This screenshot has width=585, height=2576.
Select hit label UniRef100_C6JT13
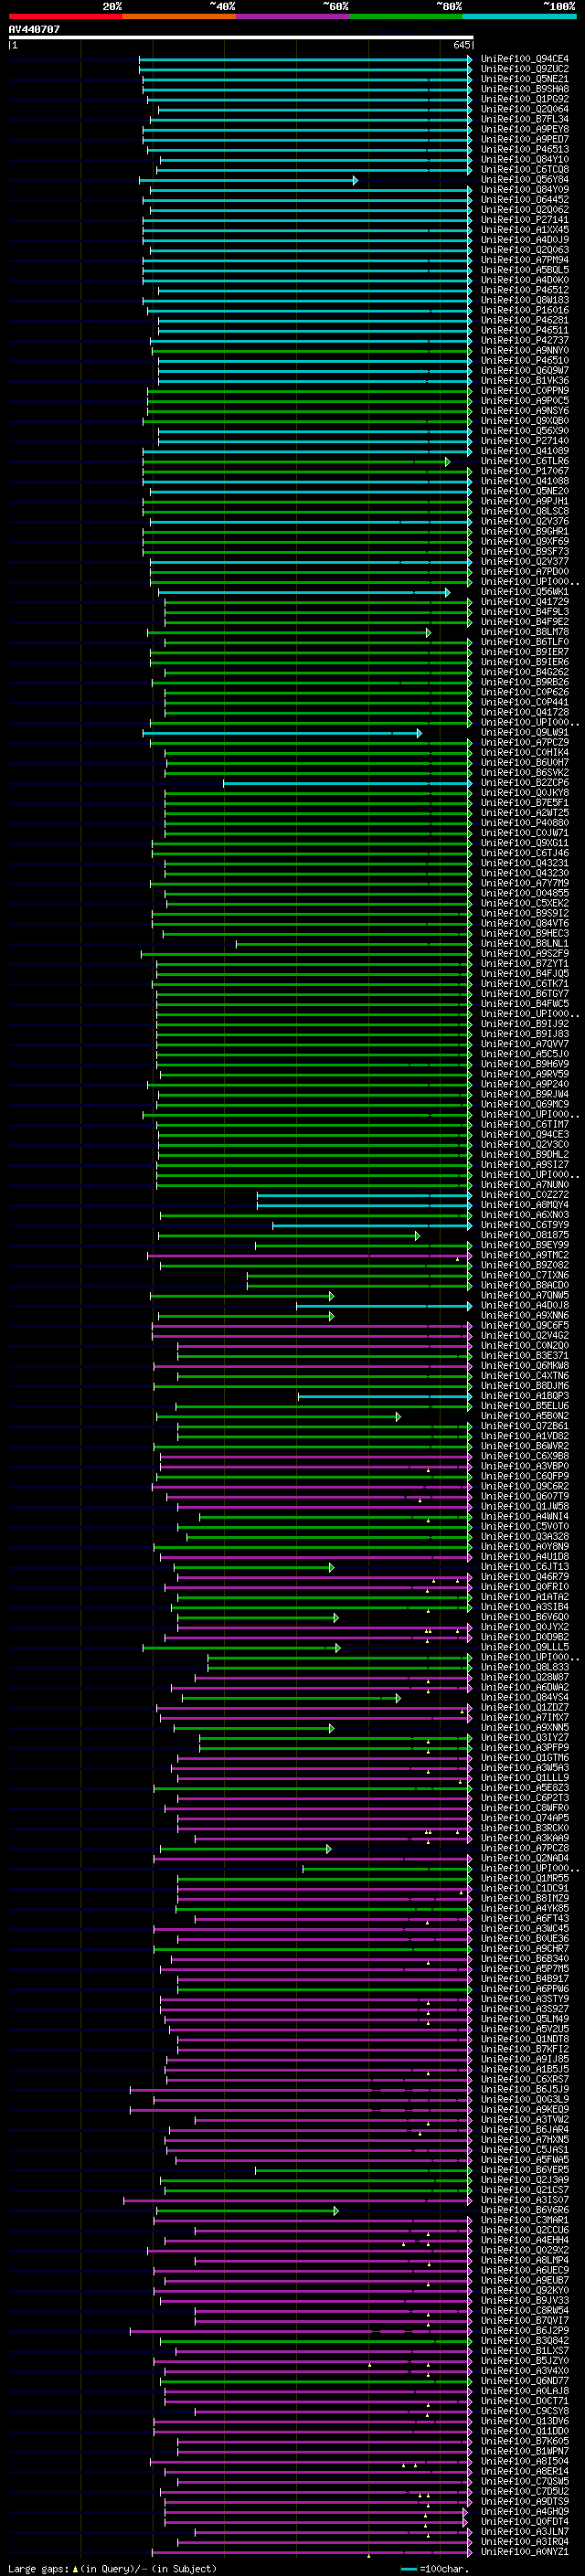[525, 1567]
